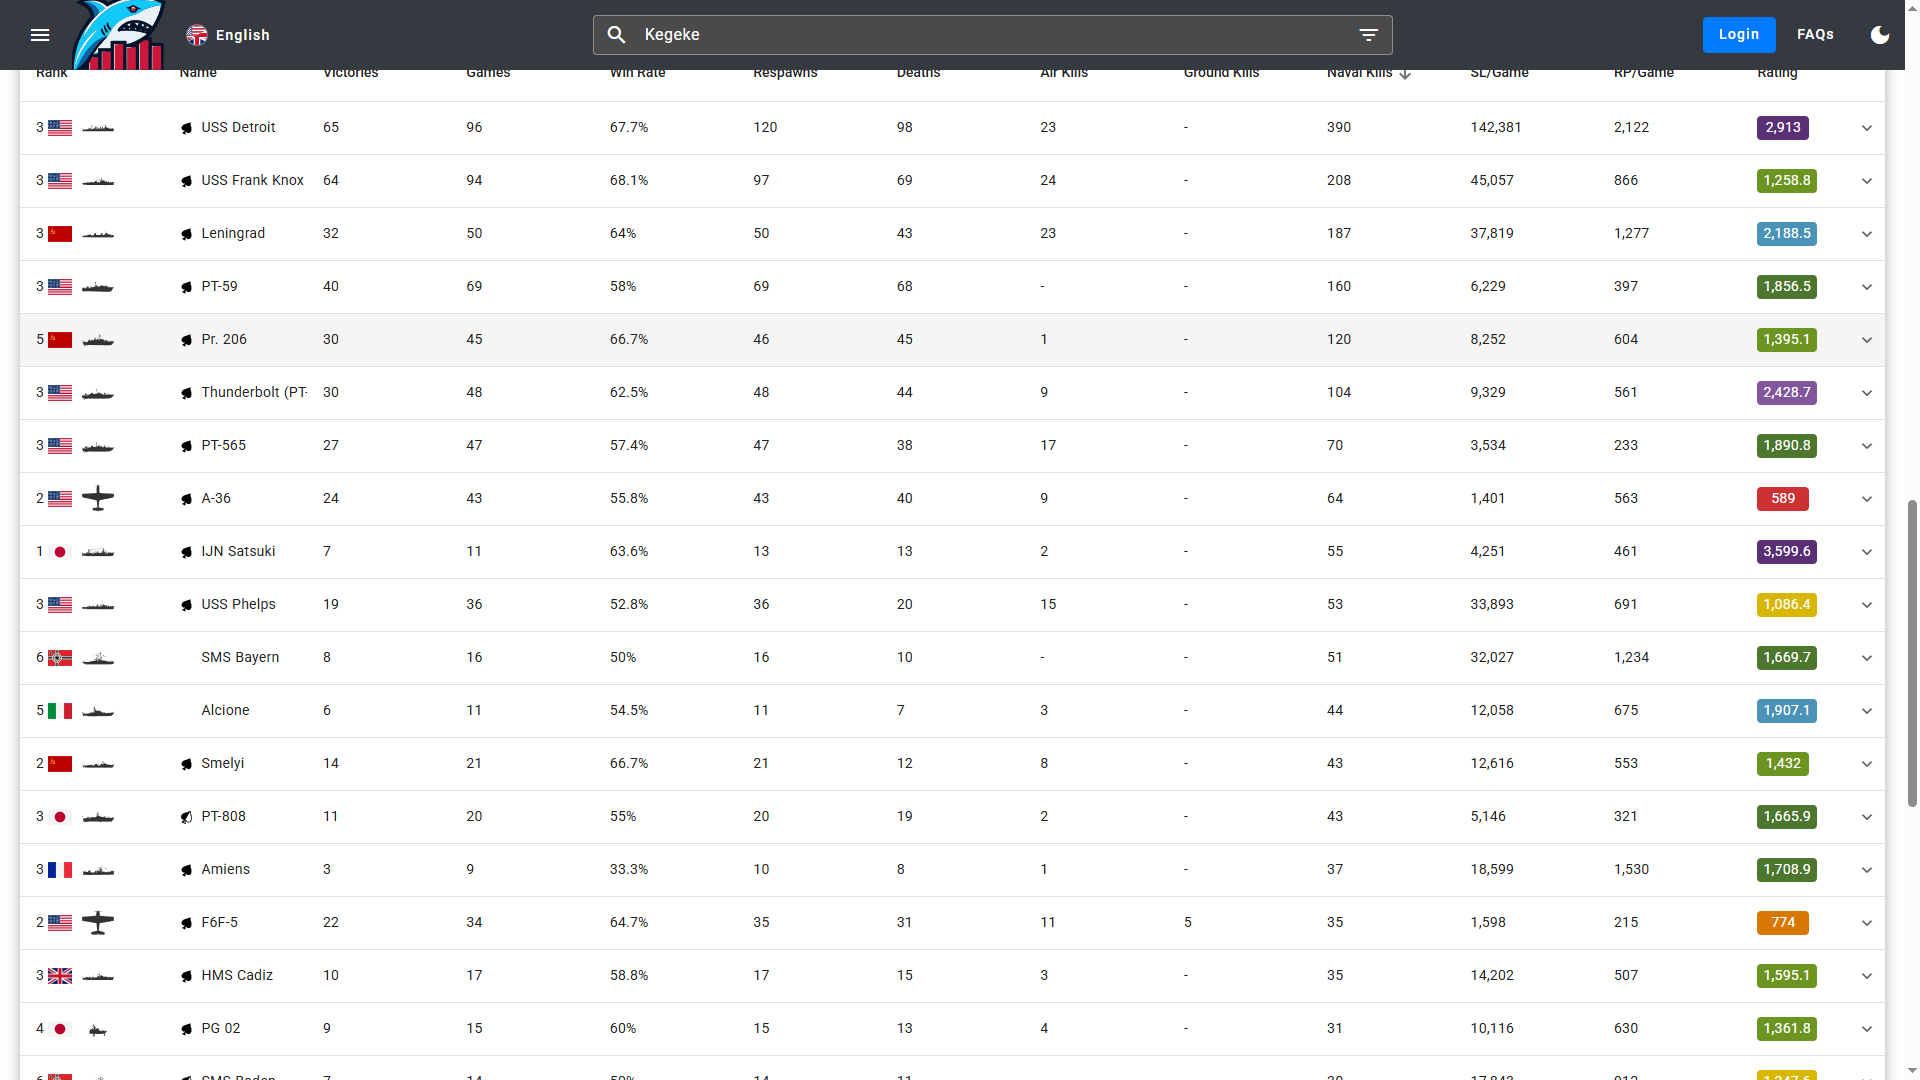Click the red 589 rating badge
Viewport: 1920px width, 1080px height.
click(x=1782, y=499)
